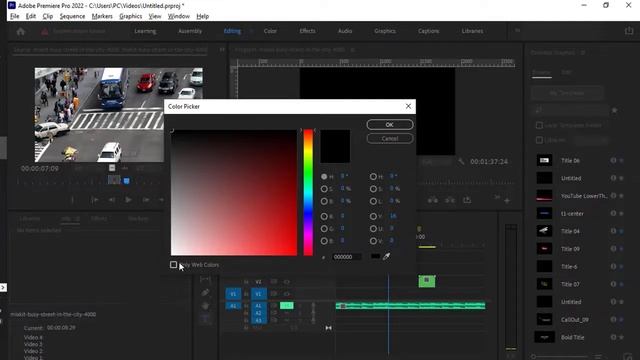Open the workspace overflow chevrons menu

point(517,31)
